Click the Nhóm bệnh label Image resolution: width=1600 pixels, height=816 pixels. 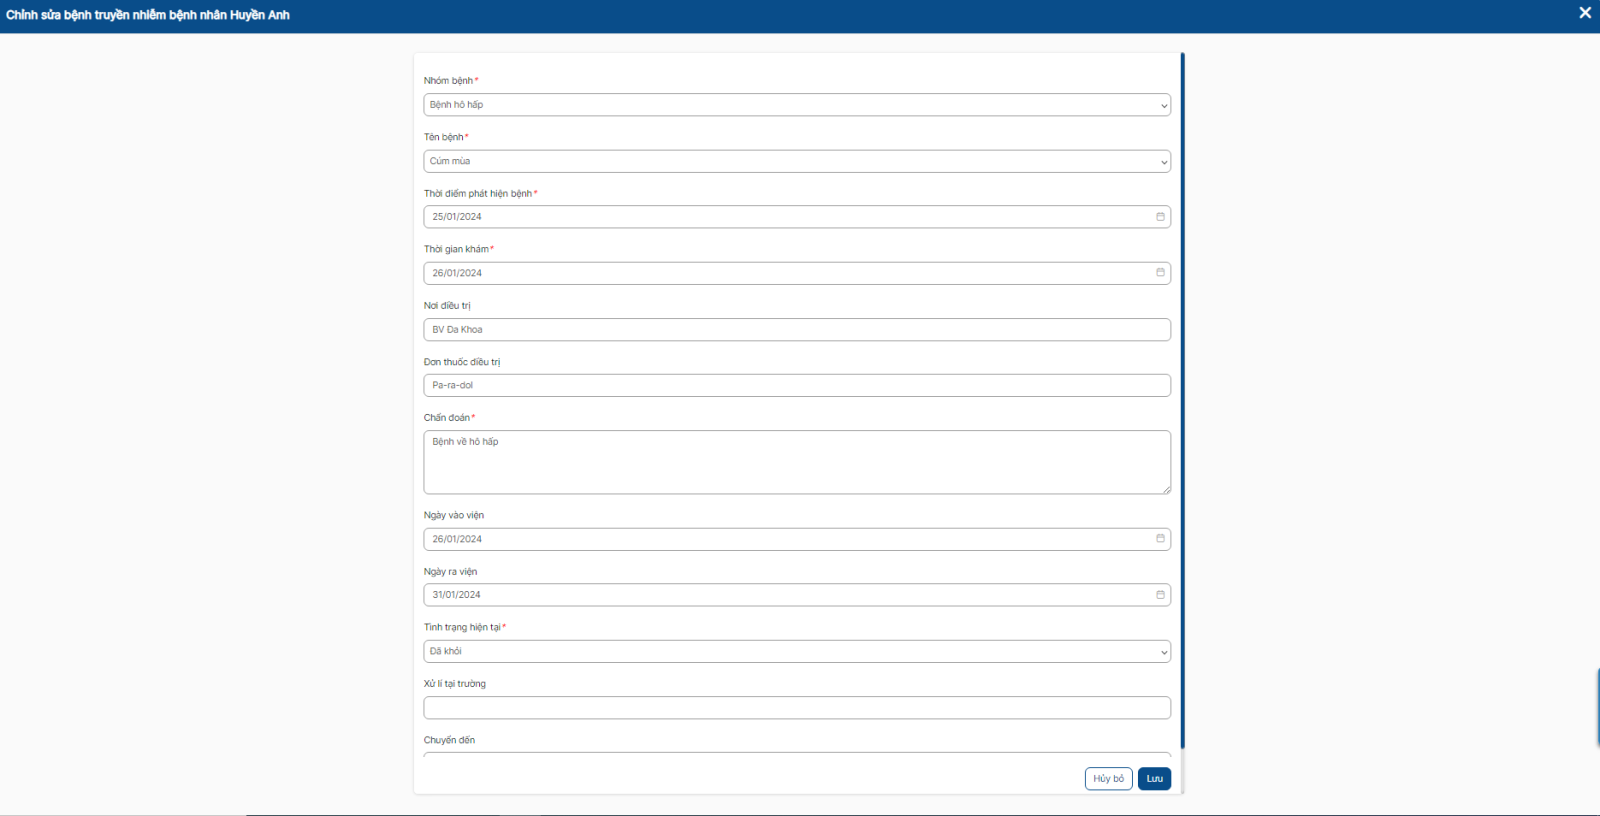coord(448,81)
